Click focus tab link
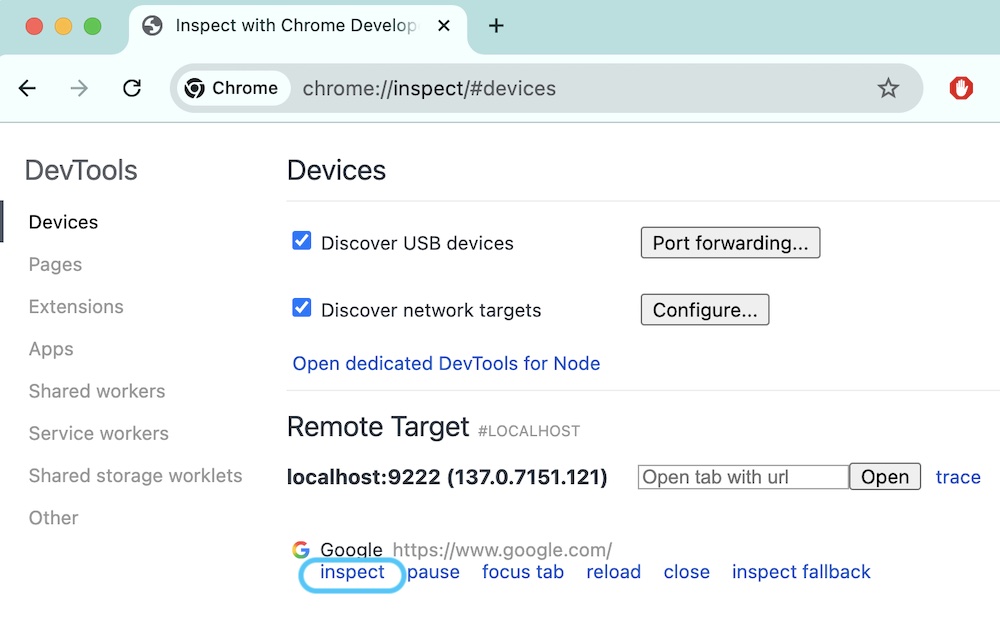1000x622 pixels. 523,572
